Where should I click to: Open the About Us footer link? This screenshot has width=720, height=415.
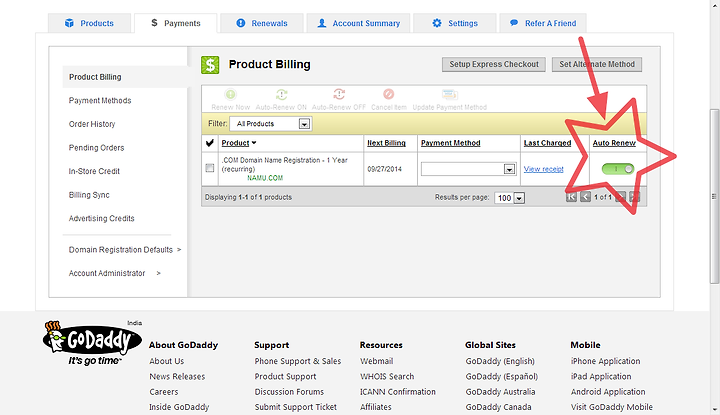click(x=167, y=361)
